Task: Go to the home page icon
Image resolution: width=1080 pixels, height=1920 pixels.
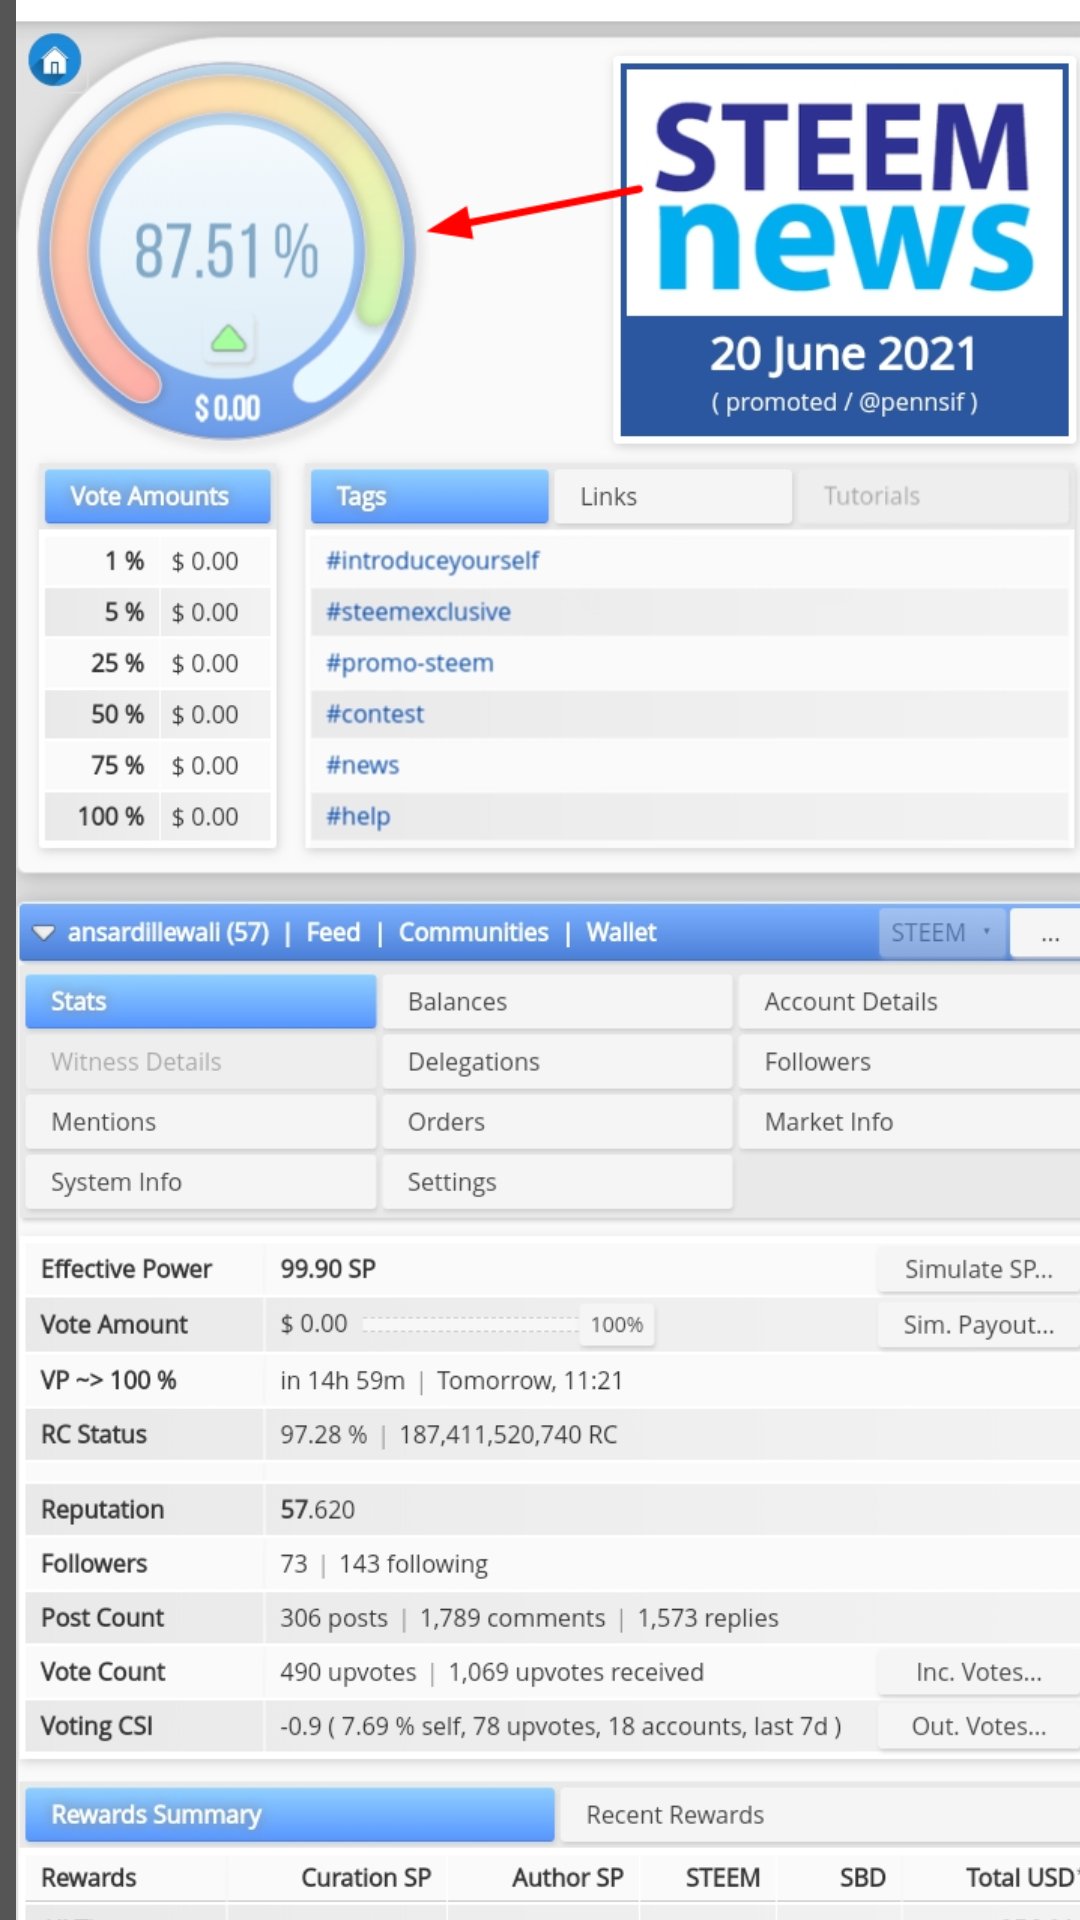Action: [54, 61]
